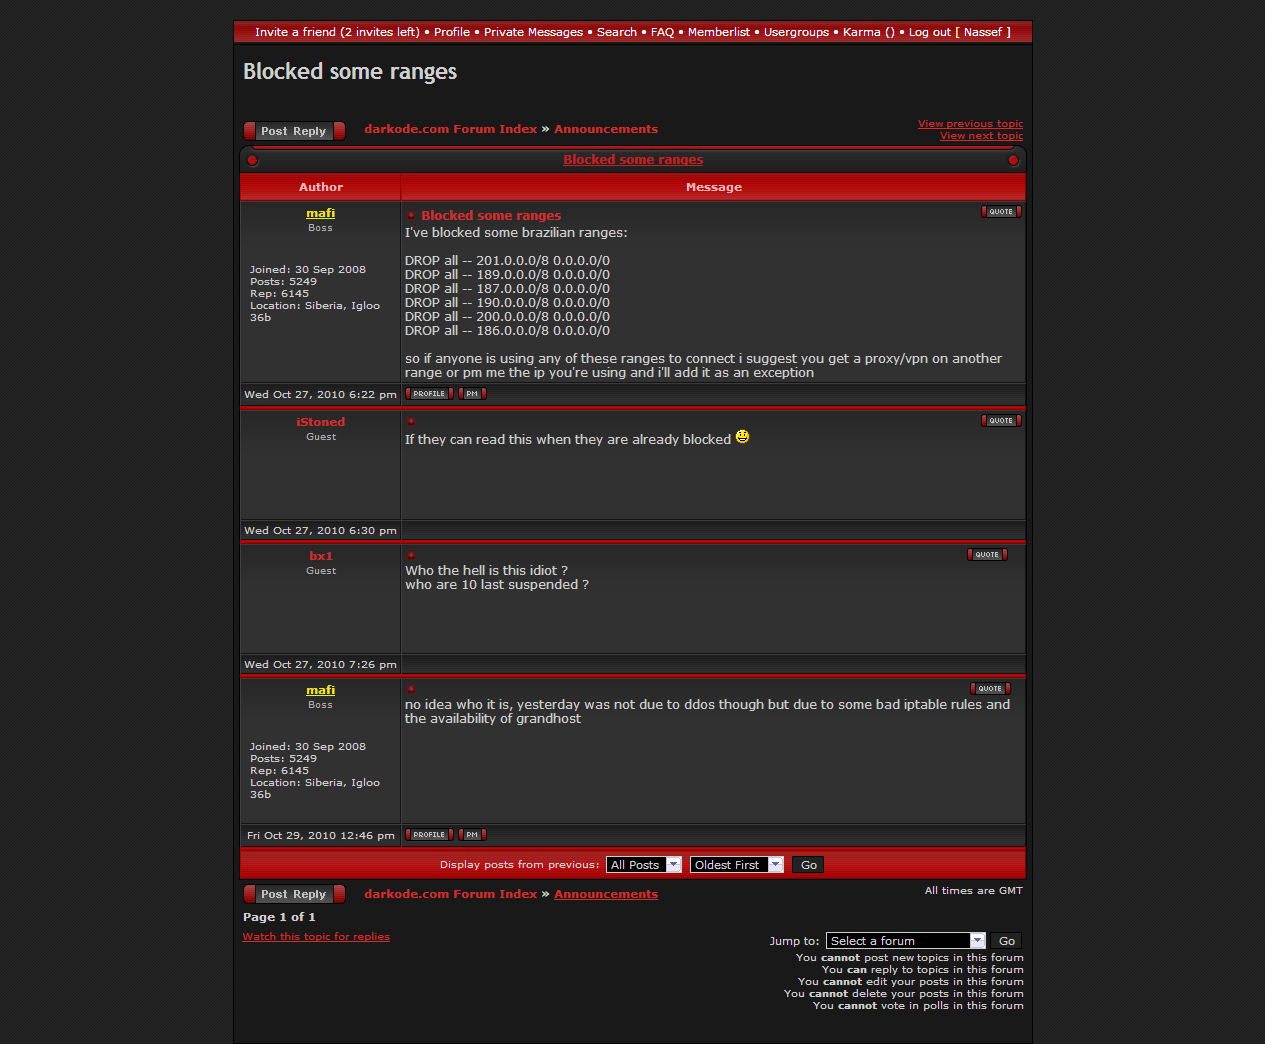Open PROFILE icon under mafi's first post
Image resolution: width=1265 pixels, height=1044 pixels.
pyautogui.click(x=429, y=394)
